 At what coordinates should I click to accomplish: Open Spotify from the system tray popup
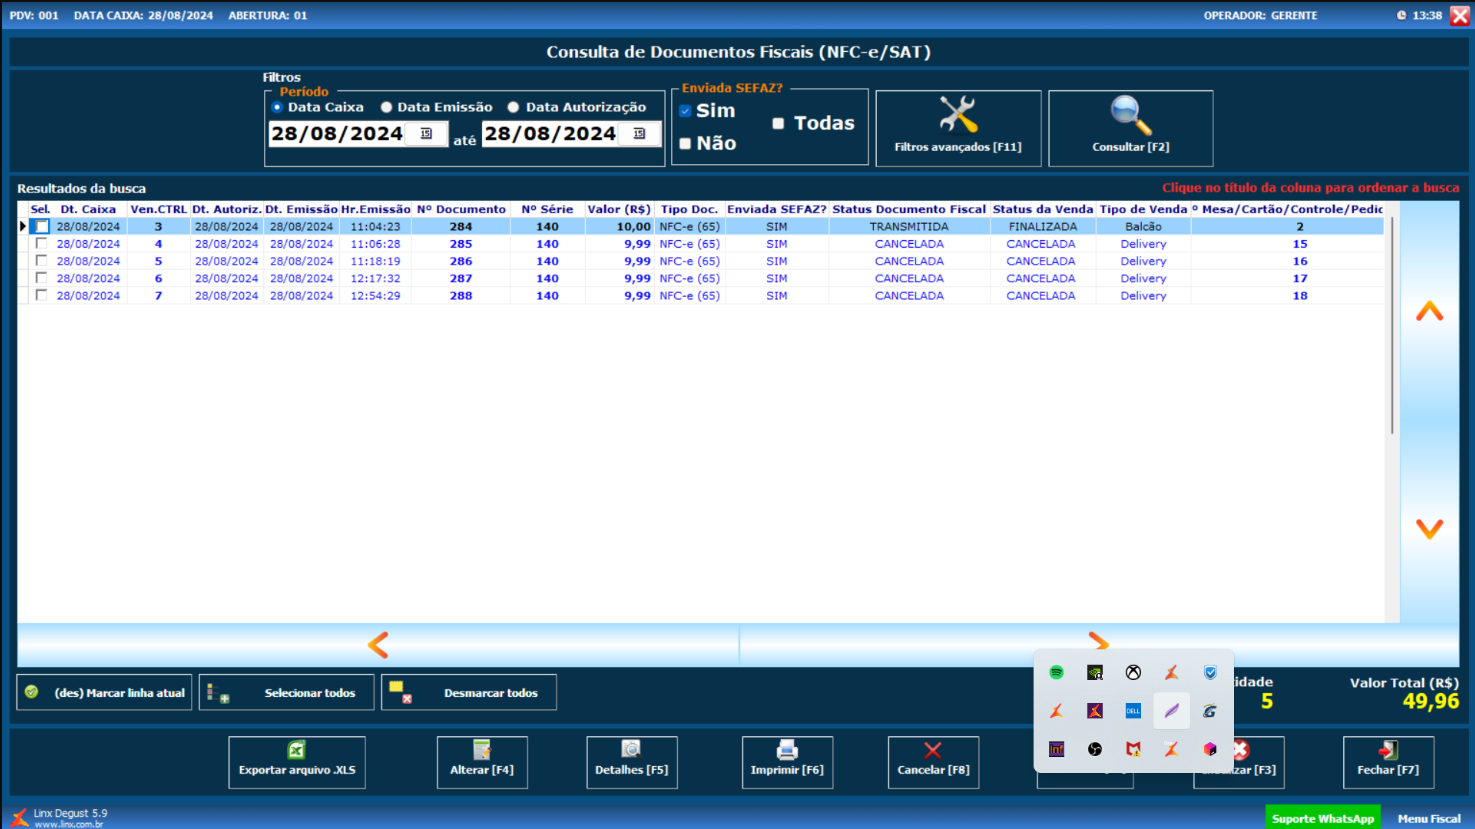[1056, 673]
